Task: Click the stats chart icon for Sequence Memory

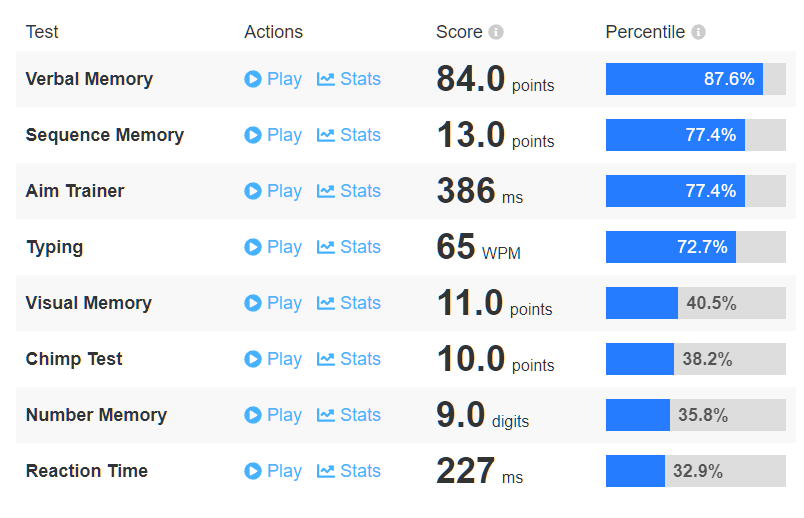Action: click(326, 135)
